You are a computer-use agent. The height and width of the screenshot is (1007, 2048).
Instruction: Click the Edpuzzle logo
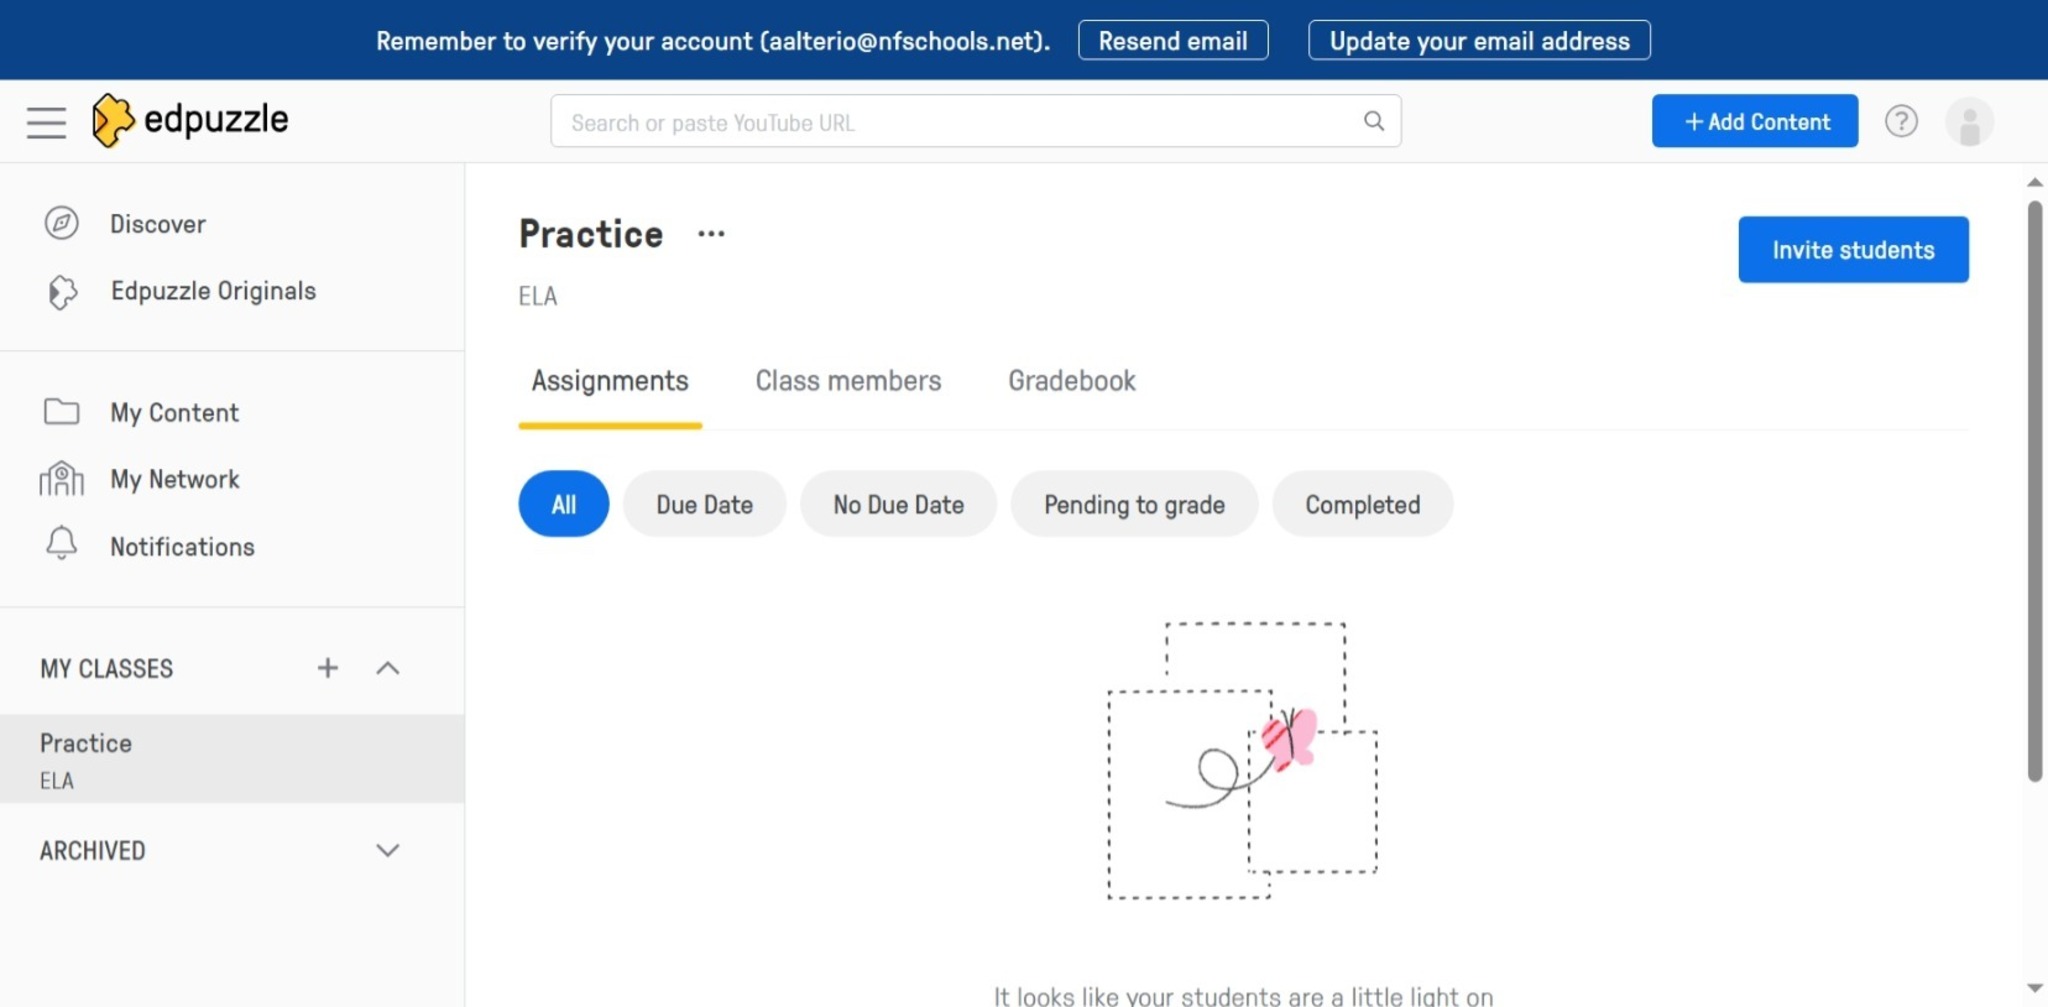190,120
